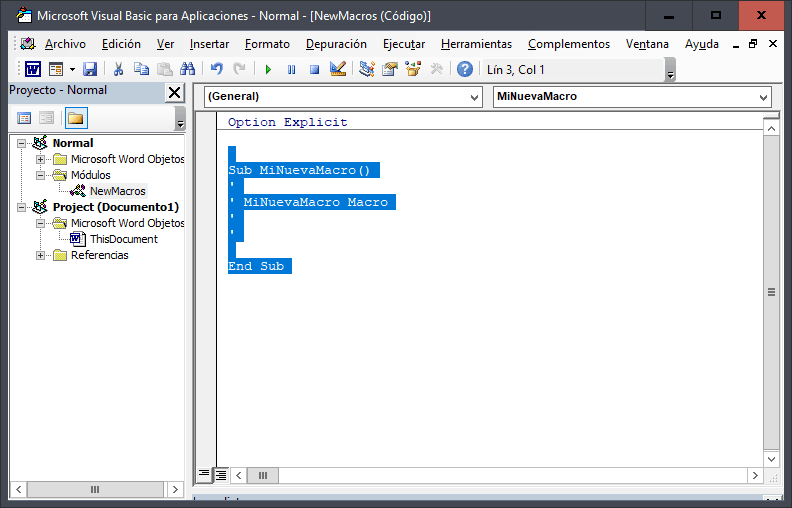This screenshot has height=508, width=792.
Task: Collapse Microsoft Word Objetos under Documento1
Action: click(x=40, y=223)
